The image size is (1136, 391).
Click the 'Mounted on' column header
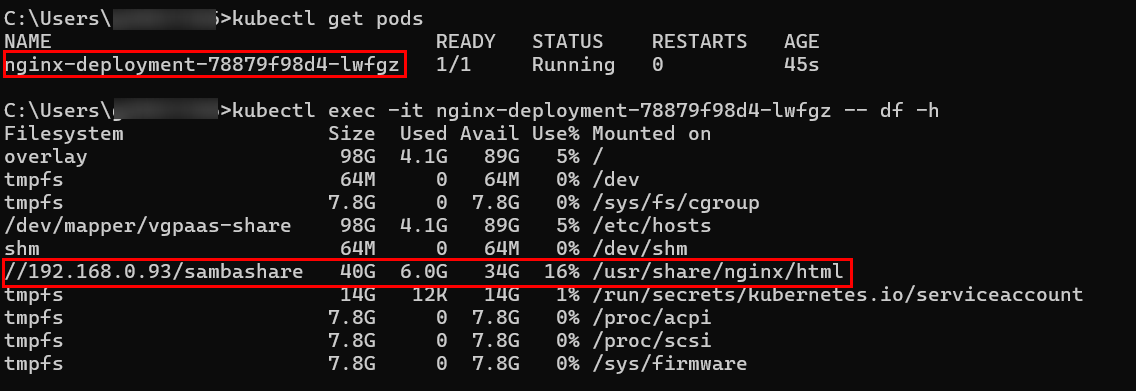click(651, 134)
